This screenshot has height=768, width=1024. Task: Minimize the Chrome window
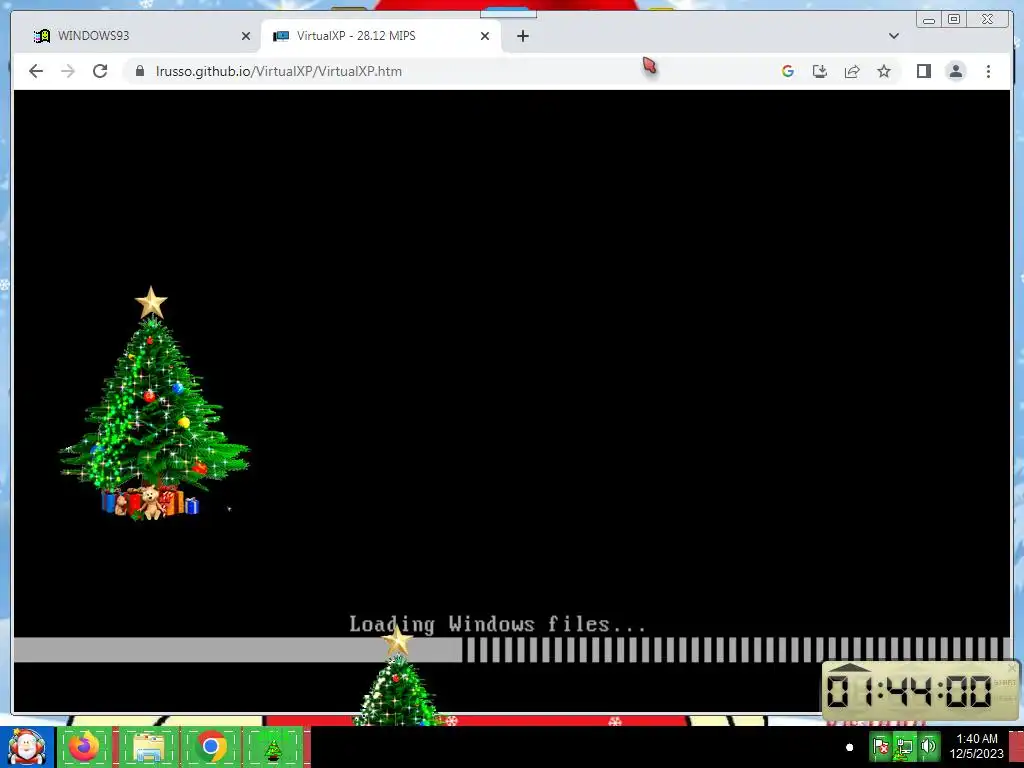pos(929,20)
